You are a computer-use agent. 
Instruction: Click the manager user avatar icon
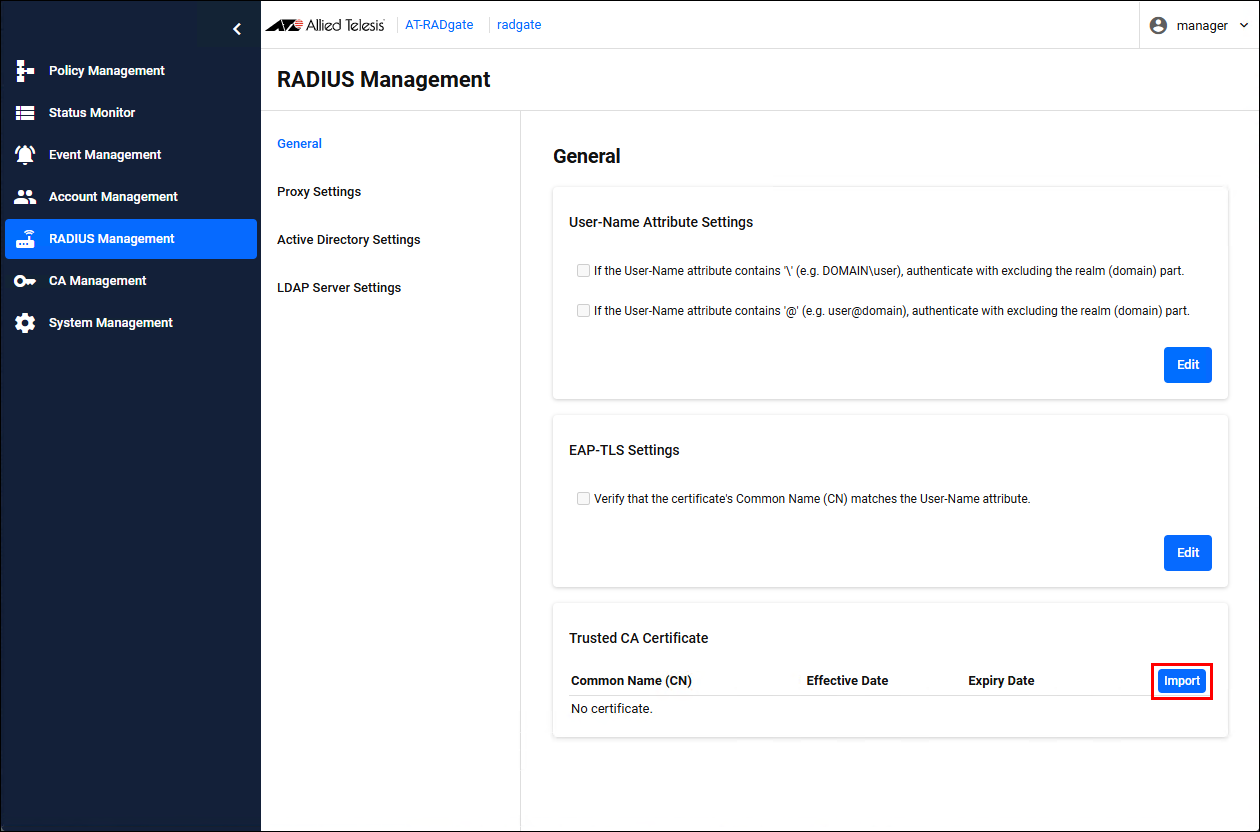coord(1158,26)
